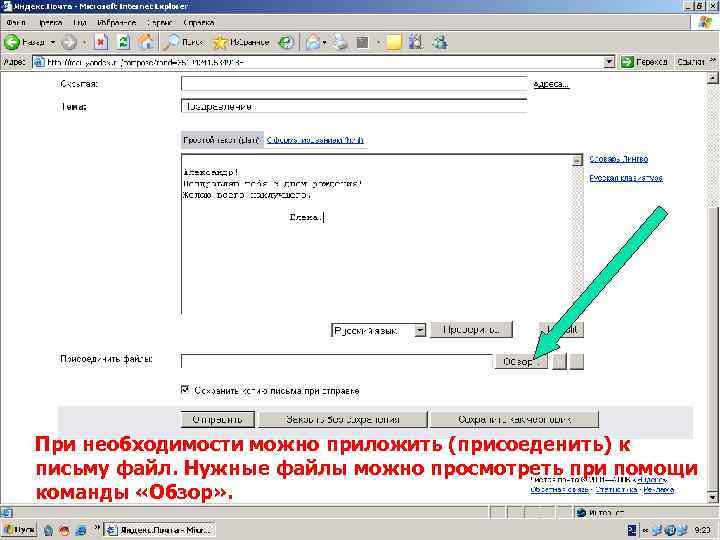Click first quick launch icon after Пуск
The width and height of the screenshot is (720, 540).
click(x=48, y=530)
